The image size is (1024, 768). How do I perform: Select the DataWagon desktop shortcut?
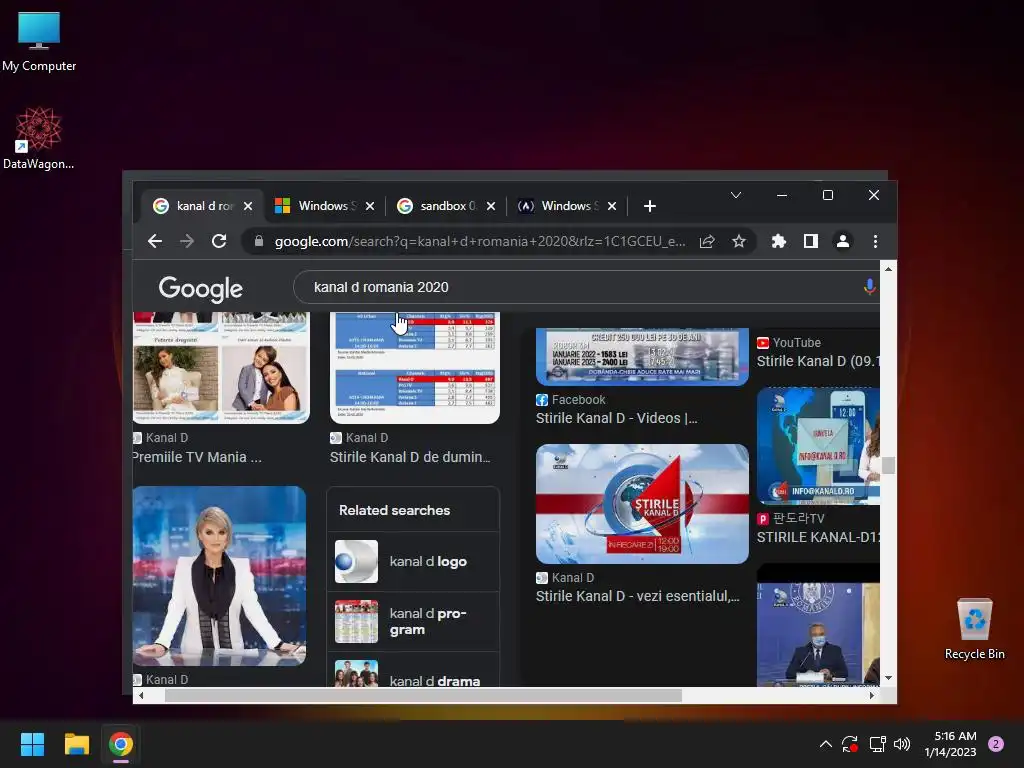(39, 138)
